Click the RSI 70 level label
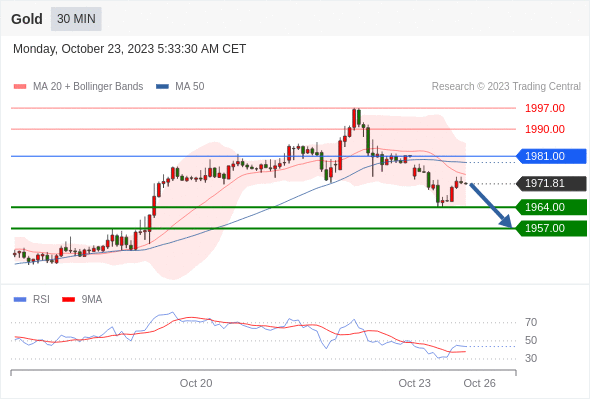 click(531, 322)
